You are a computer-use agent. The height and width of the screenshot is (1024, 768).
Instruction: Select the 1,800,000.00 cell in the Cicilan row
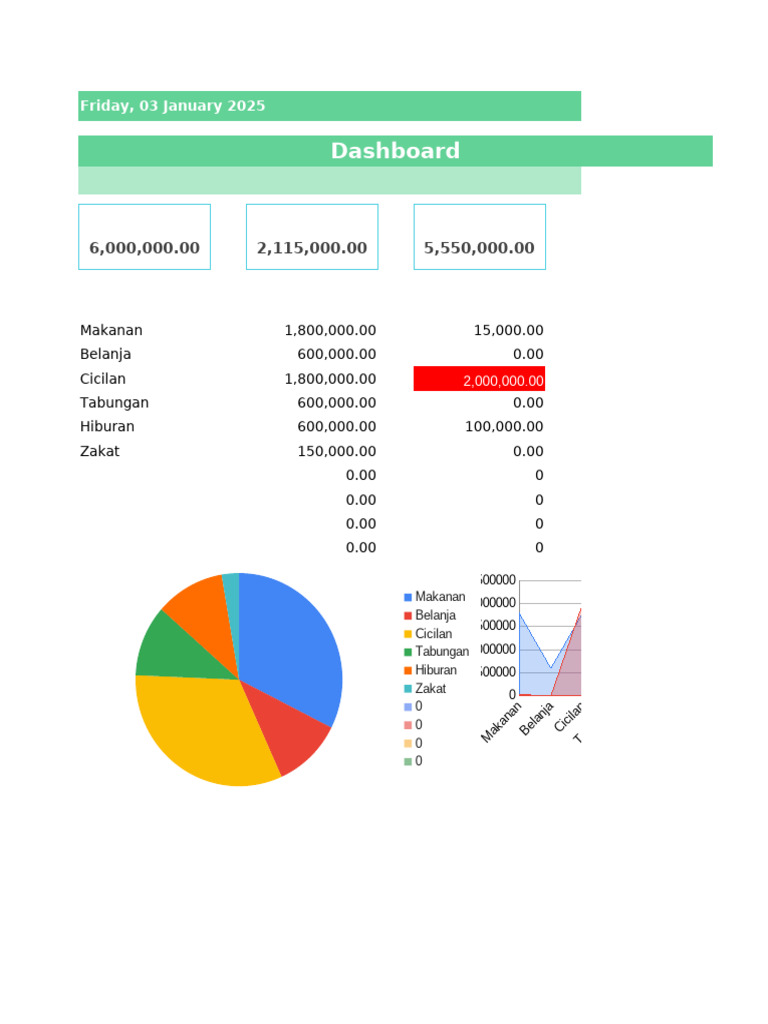(330, 379)
